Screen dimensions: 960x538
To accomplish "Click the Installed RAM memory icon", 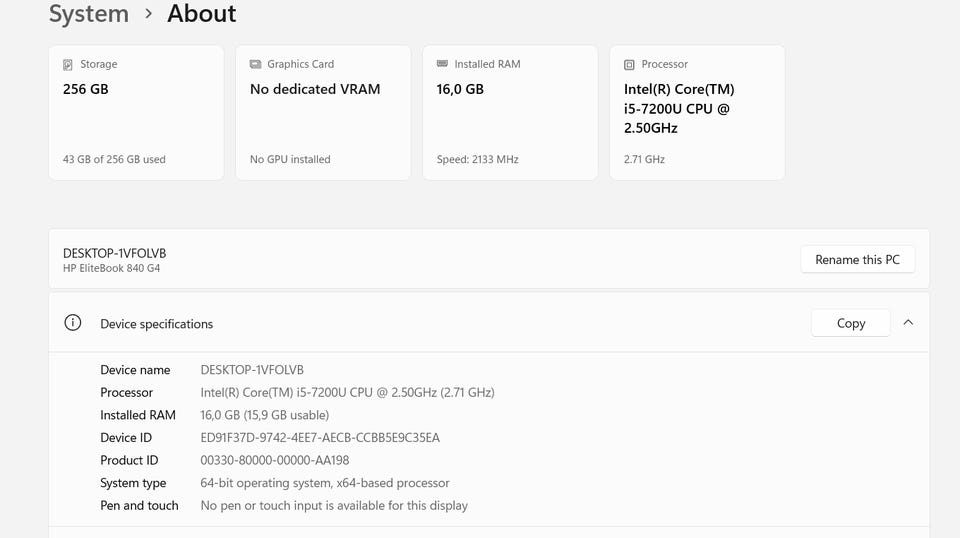I will point(442,65).
